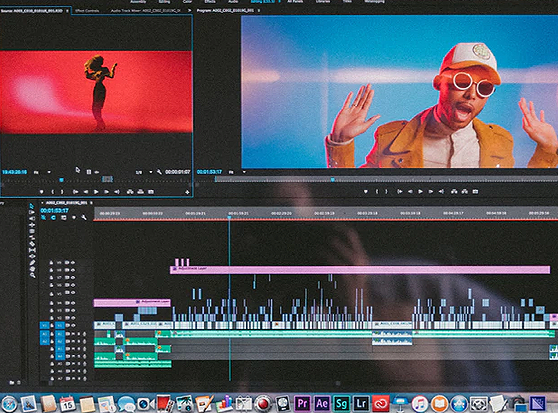
Task: Click Extract in the Program monitor
Action: pyautogui.click(x=464, y=191)
